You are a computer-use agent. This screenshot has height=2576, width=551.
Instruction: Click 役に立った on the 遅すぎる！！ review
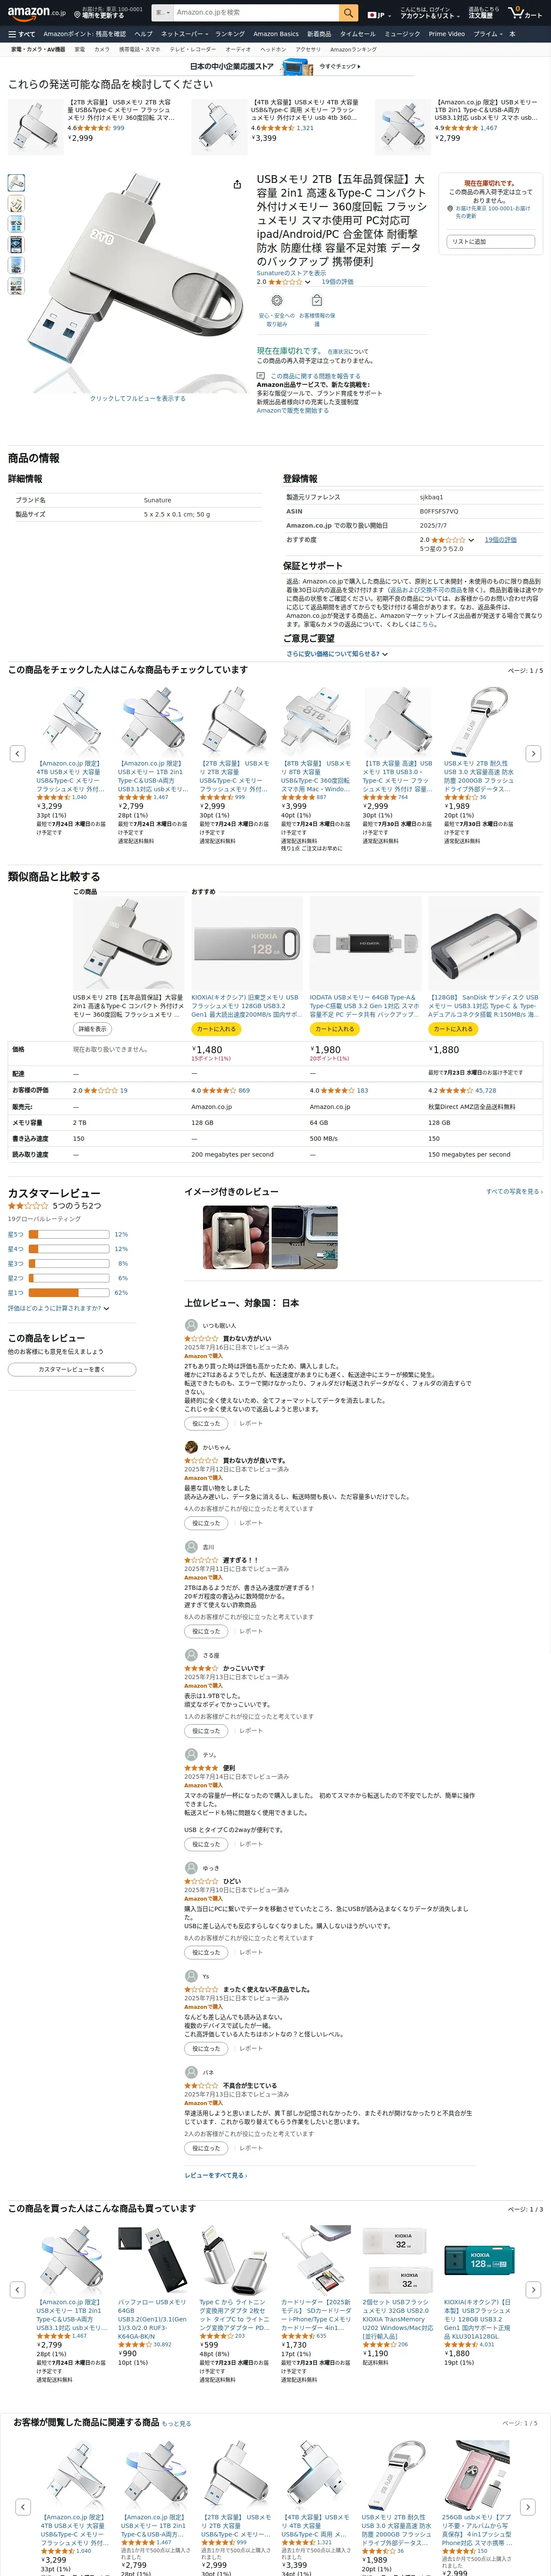tap(206, 1631)
